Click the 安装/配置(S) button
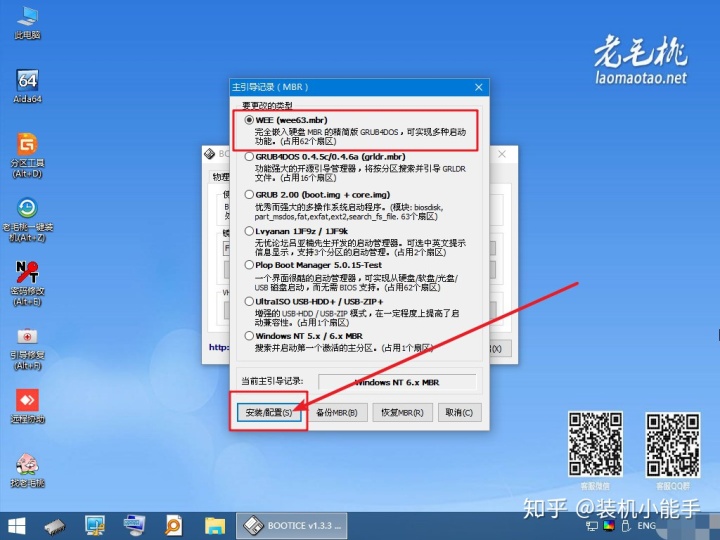This screenshot has height=540, width=720. click(269, 412)
